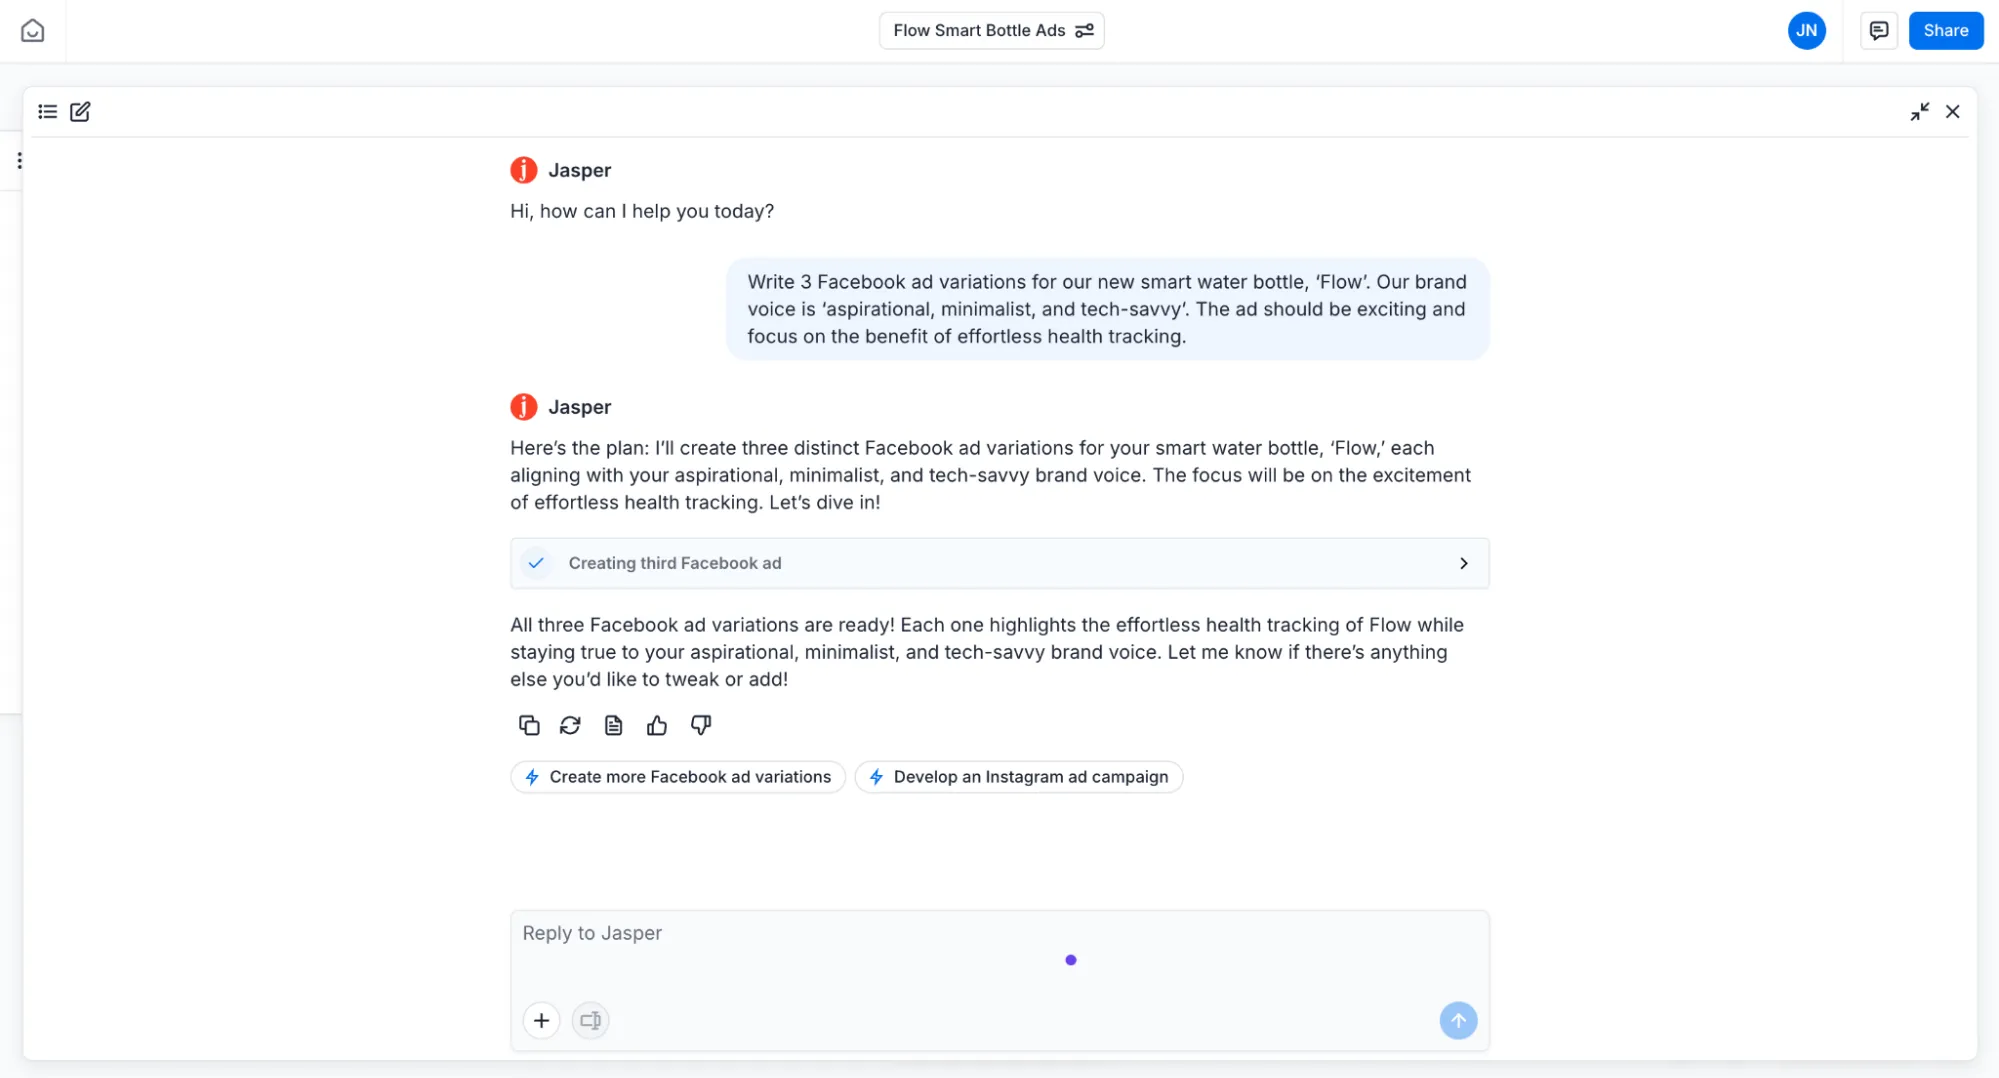Open the chat list icon

[x=47, y=112]
